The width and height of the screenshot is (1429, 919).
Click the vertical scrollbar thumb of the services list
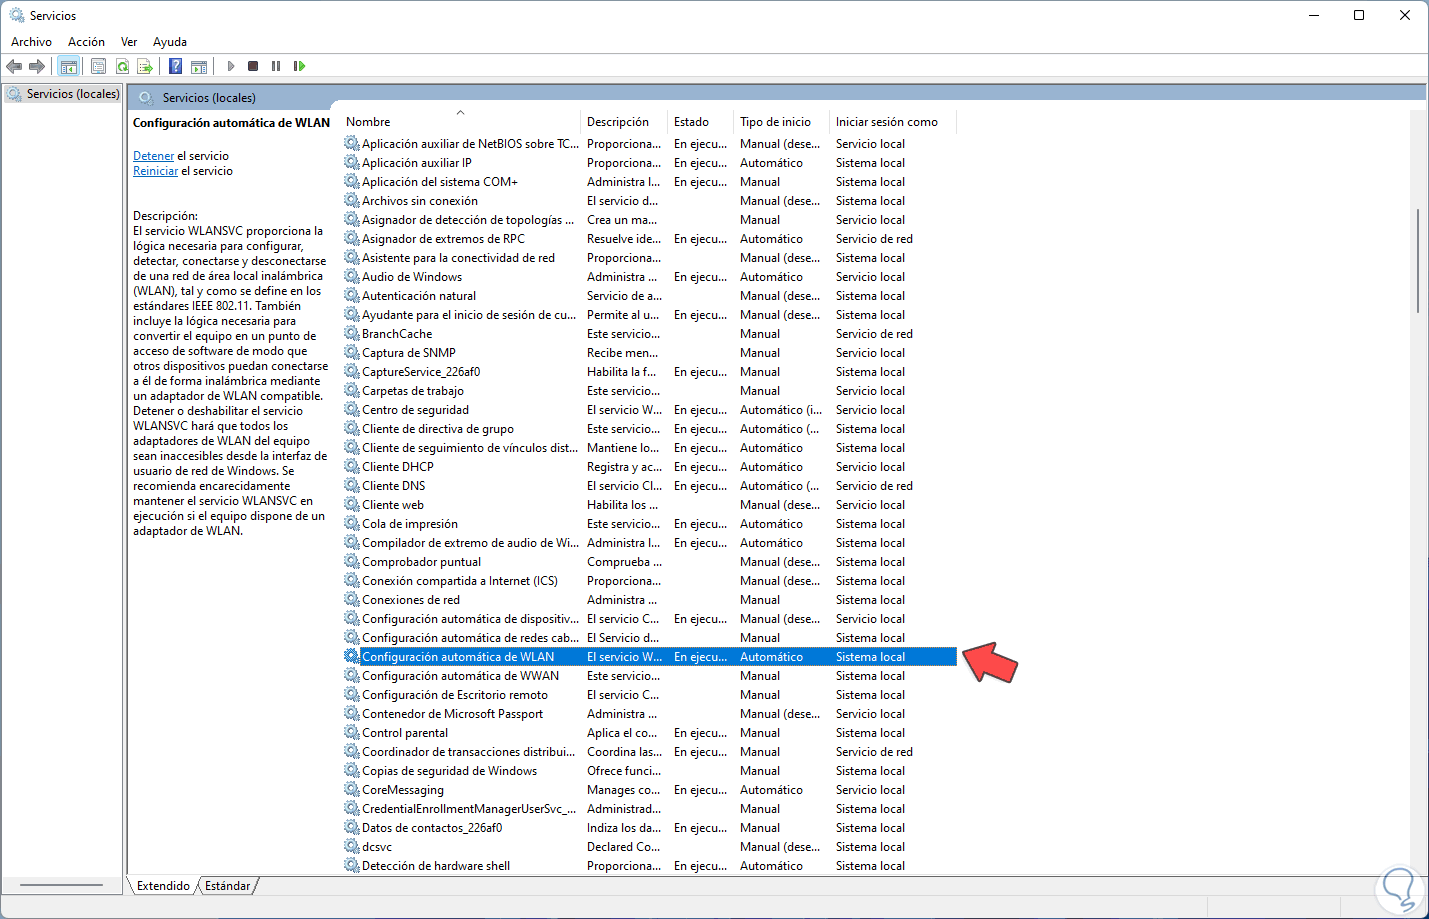(1418, 260)
